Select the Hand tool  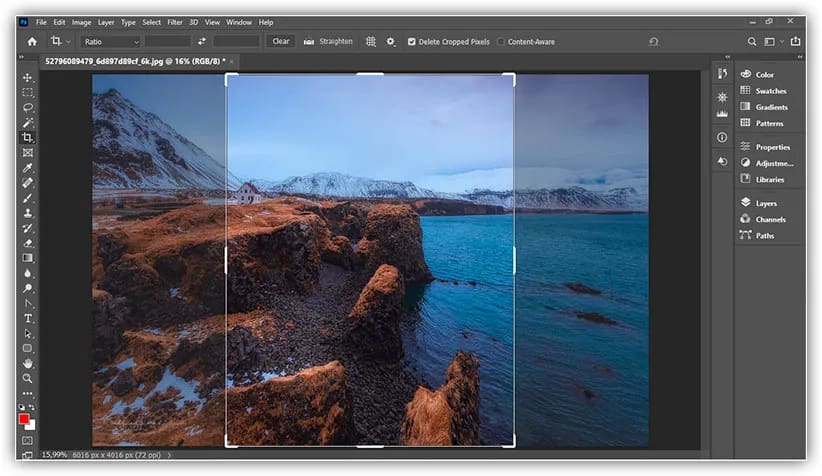28,363
